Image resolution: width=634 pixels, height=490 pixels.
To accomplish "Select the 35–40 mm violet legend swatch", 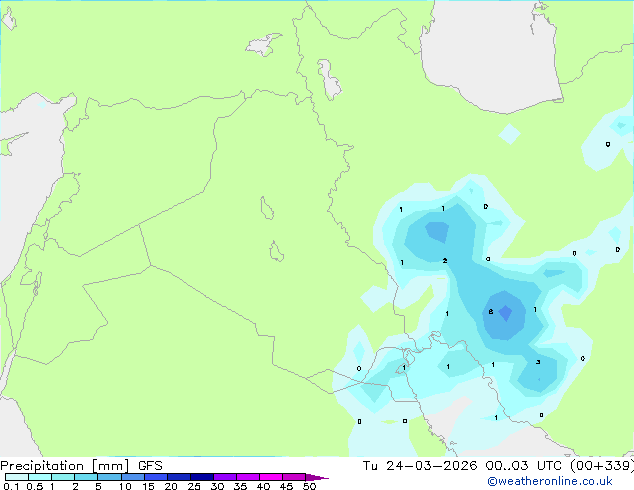I will [x=248, y=477].
